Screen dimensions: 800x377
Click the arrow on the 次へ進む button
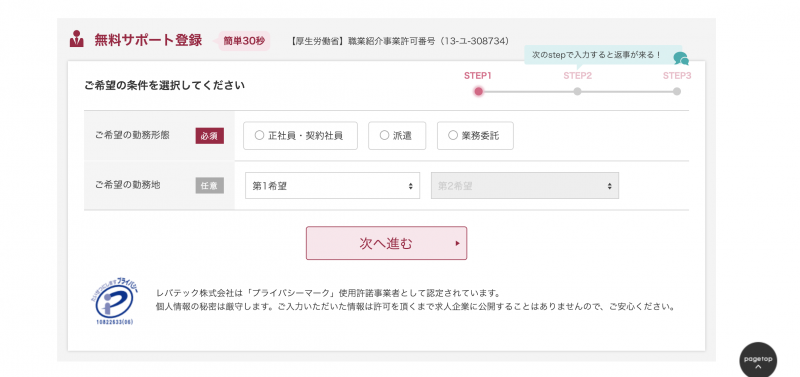[457, 243]
